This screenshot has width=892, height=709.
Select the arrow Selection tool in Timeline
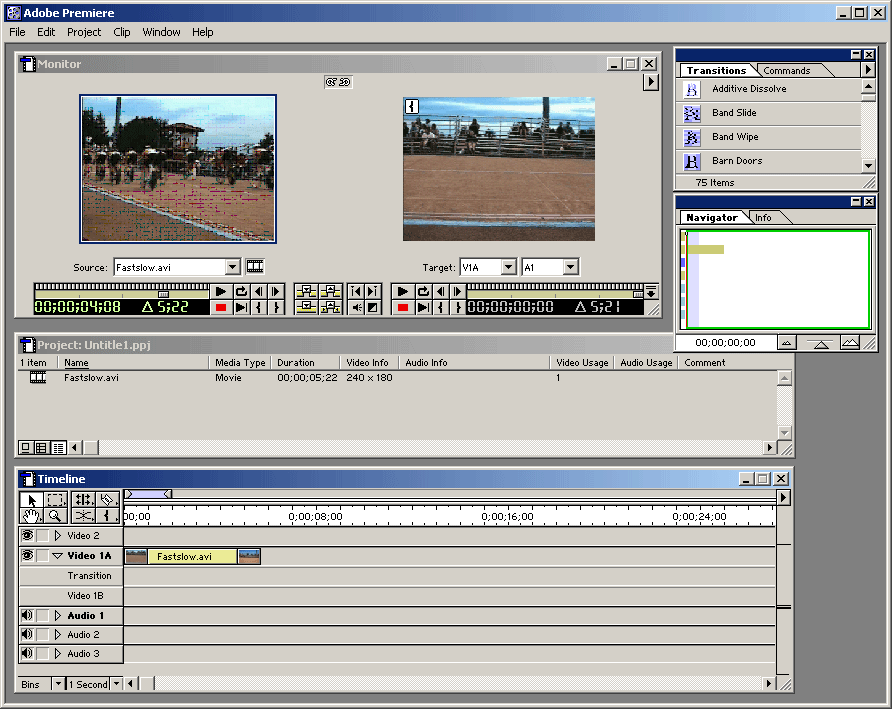point(31,500)
